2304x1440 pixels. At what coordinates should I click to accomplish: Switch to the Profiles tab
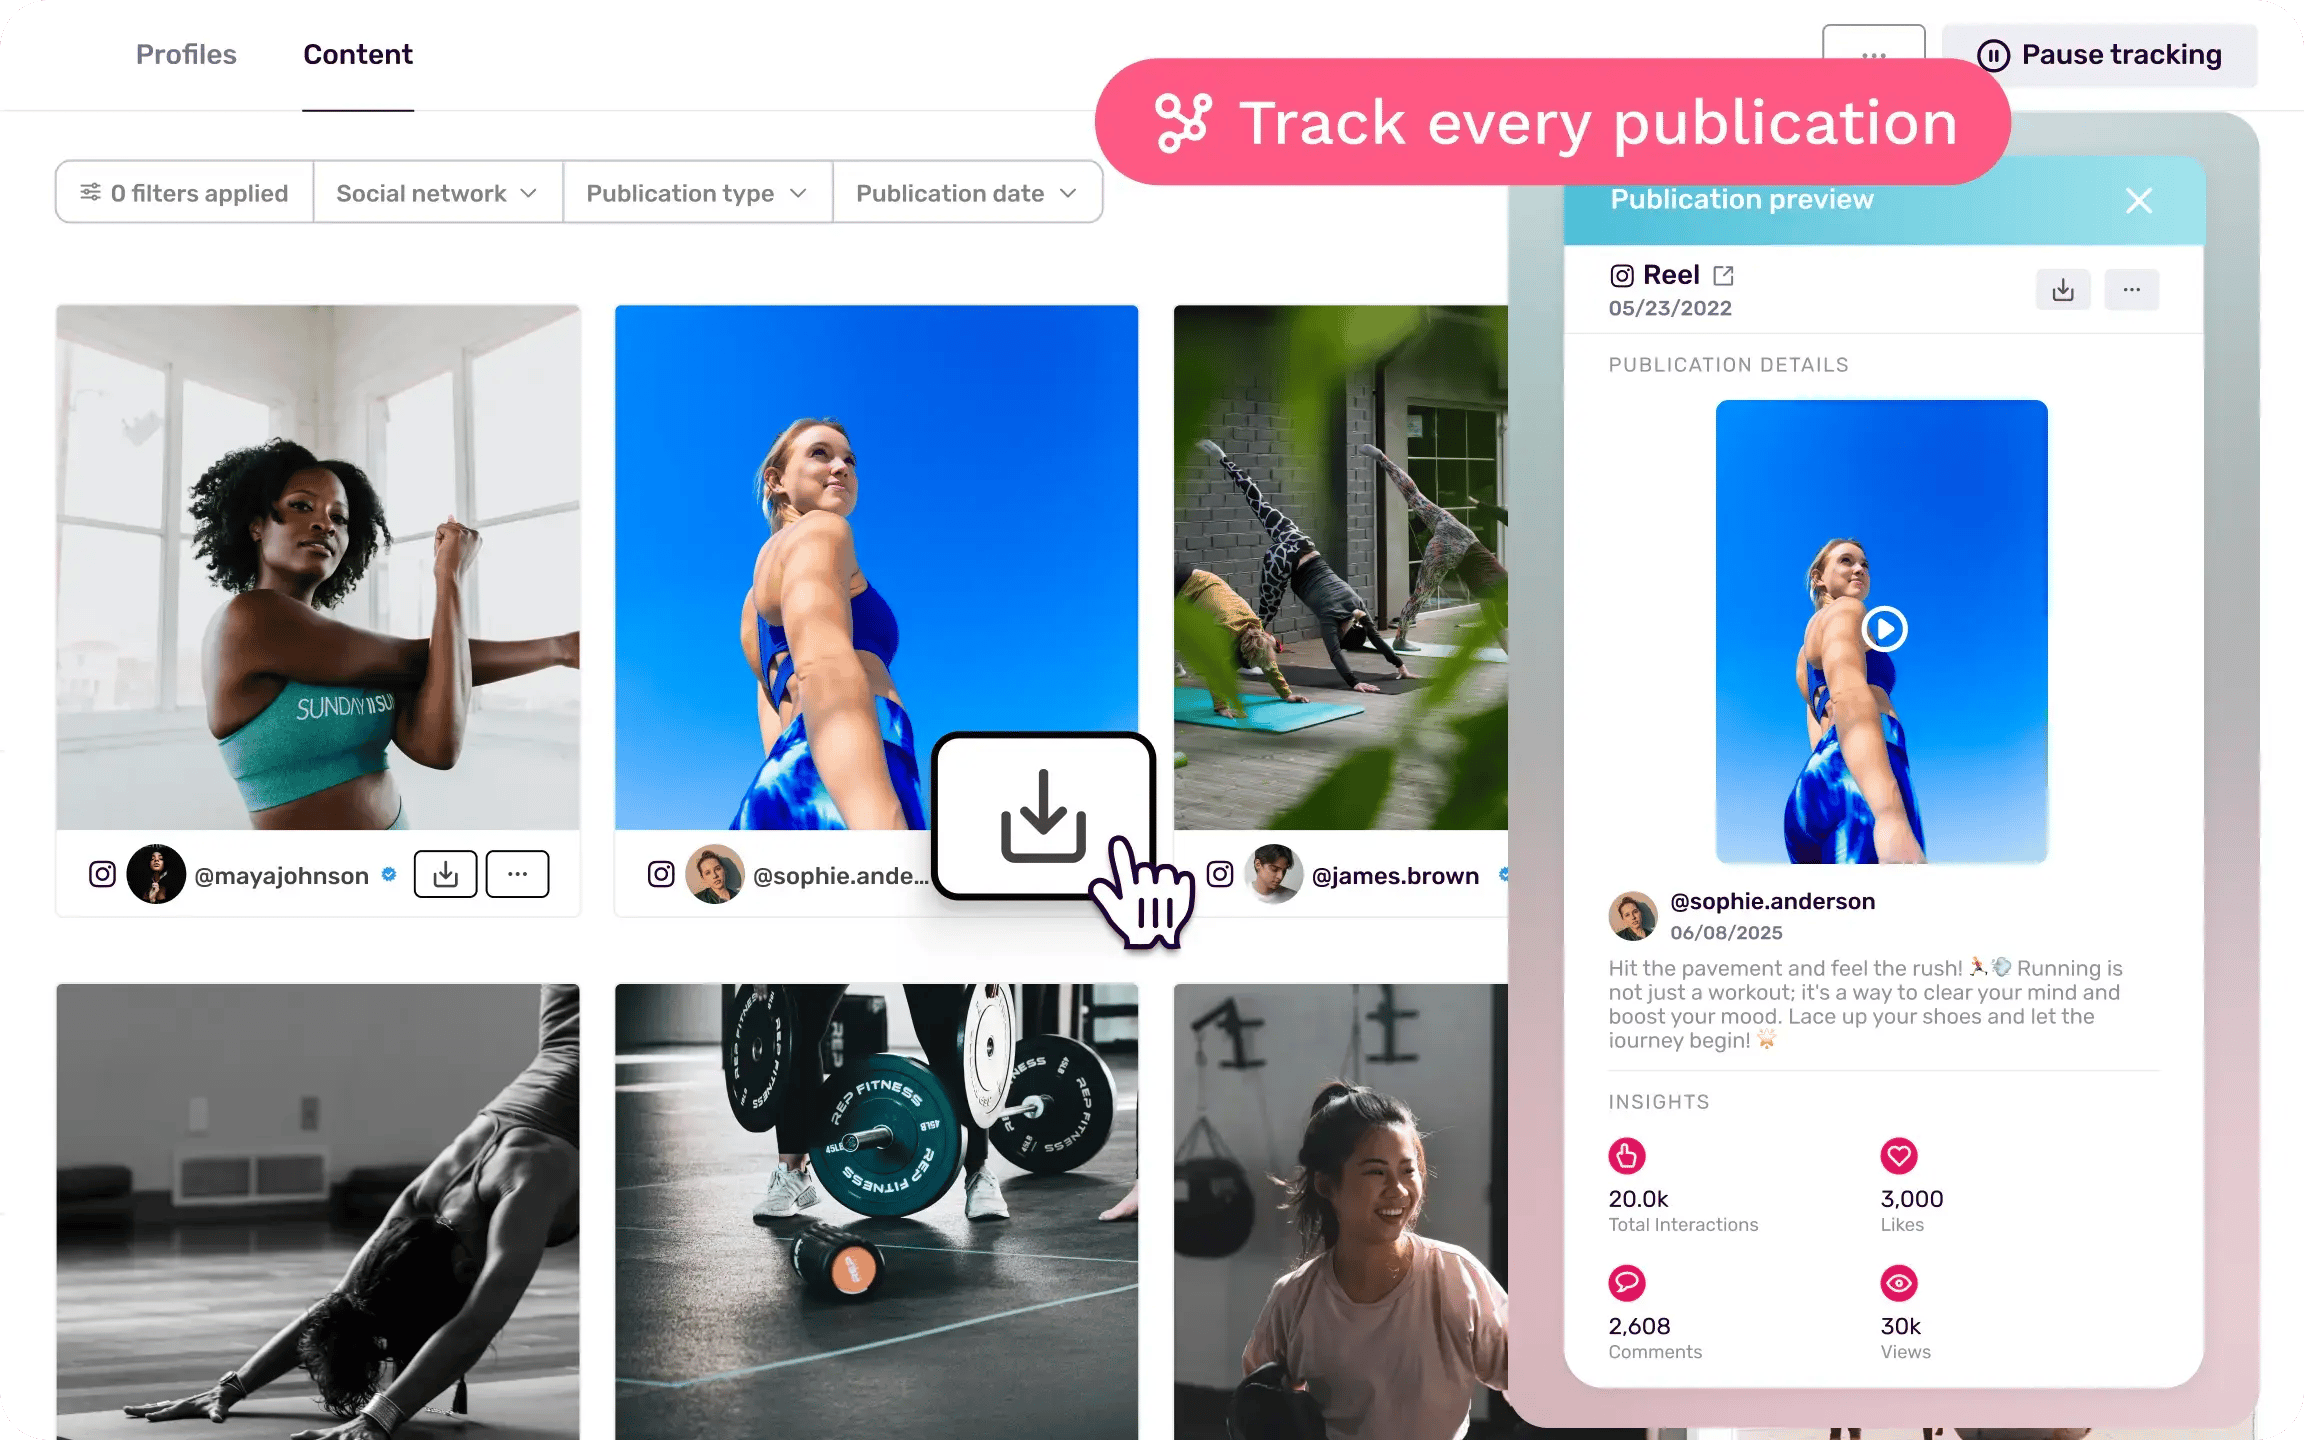pos(186,54)
